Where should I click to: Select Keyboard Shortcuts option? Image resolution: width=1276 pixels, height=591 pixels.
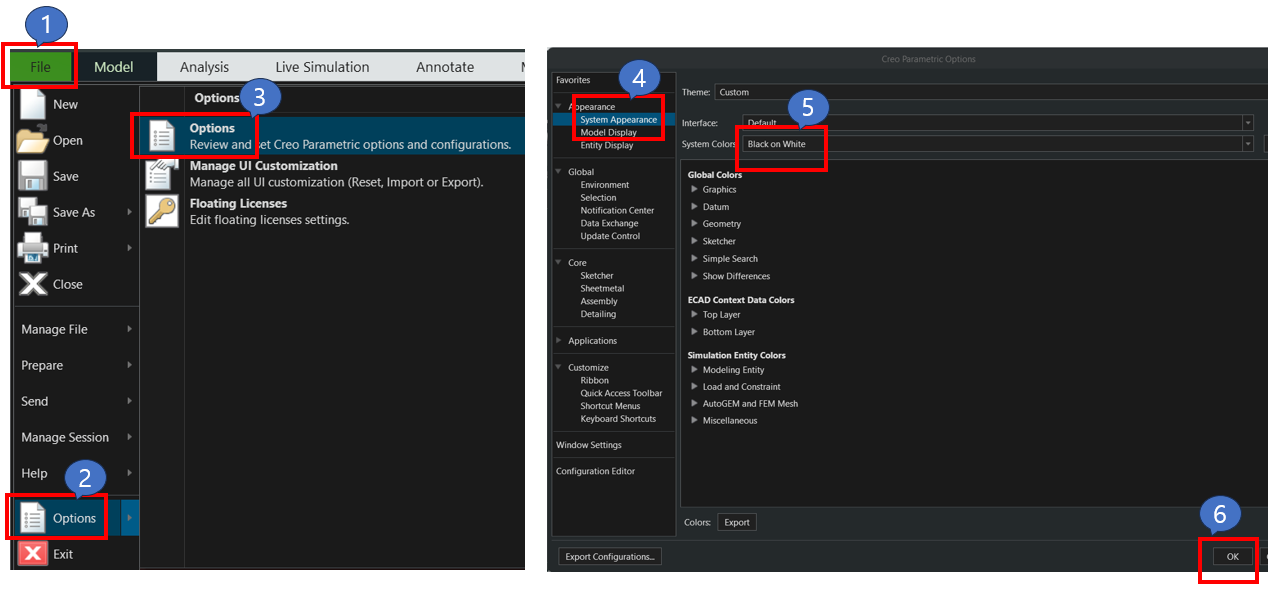[618, 419]
